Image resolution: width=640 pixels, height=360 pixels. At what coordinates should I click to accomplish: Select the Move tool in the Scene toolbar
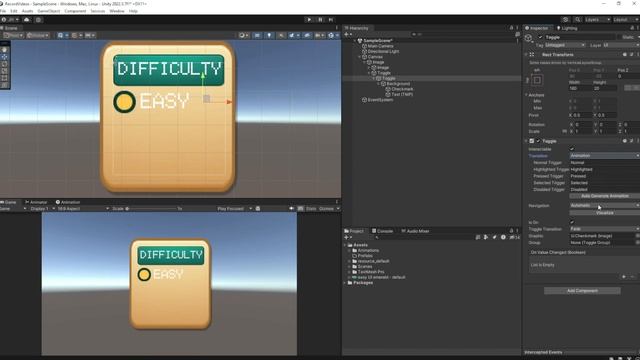point(4,57)
